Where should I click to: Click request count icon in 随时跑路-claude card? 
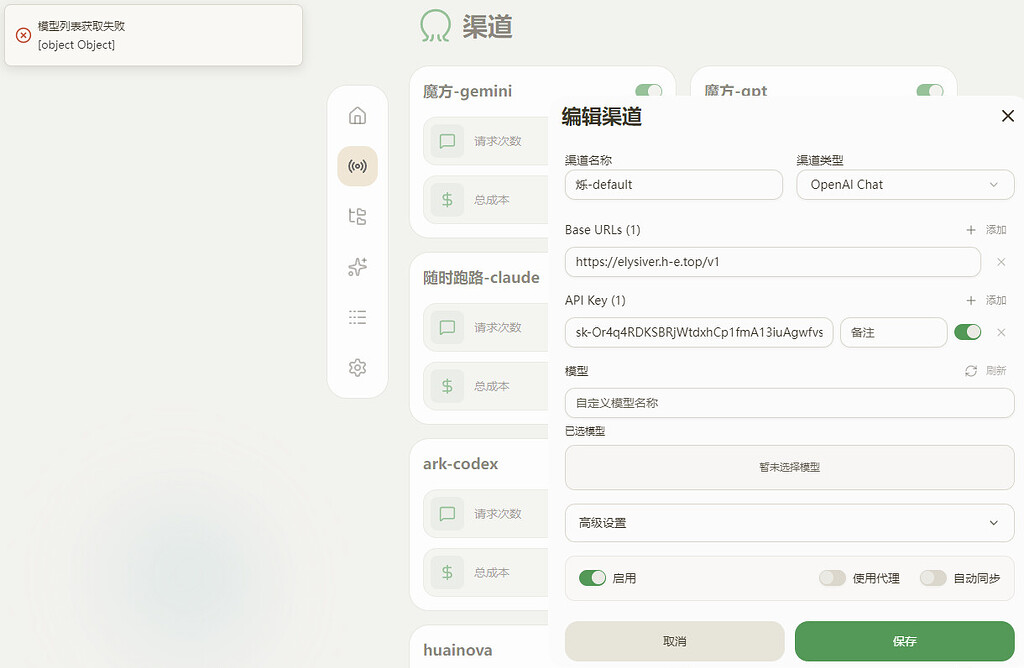[x=447, y=327]
